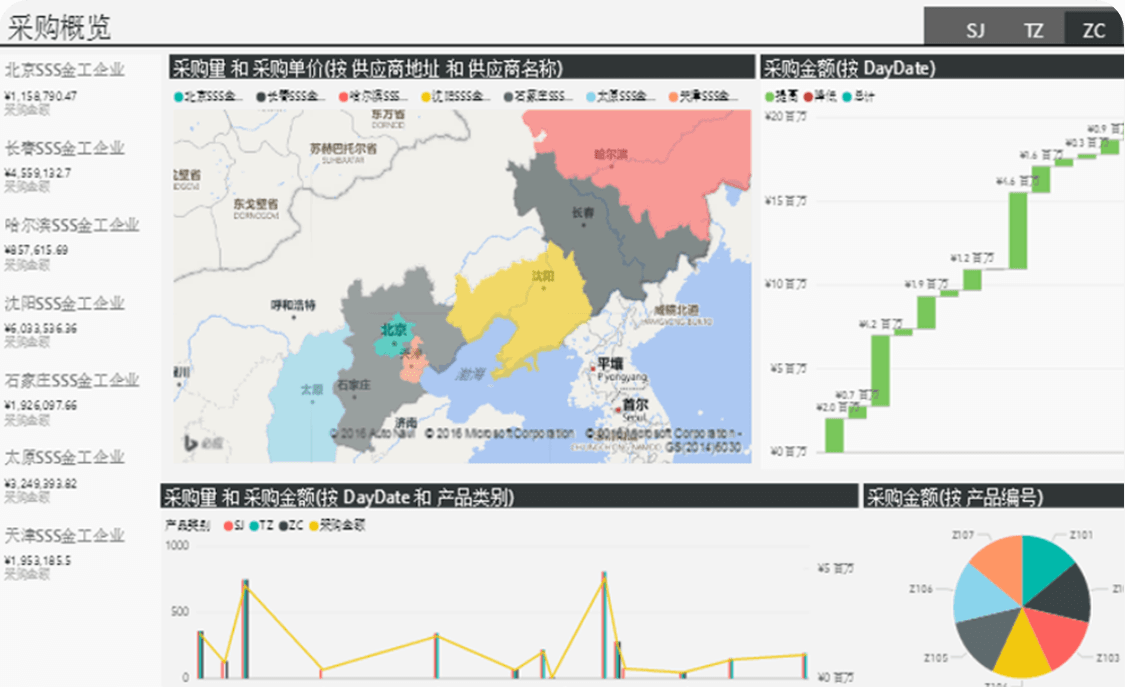Click the red 降低 legend marker
This screenshot has width=1125, height=687.
click(809, 96)
